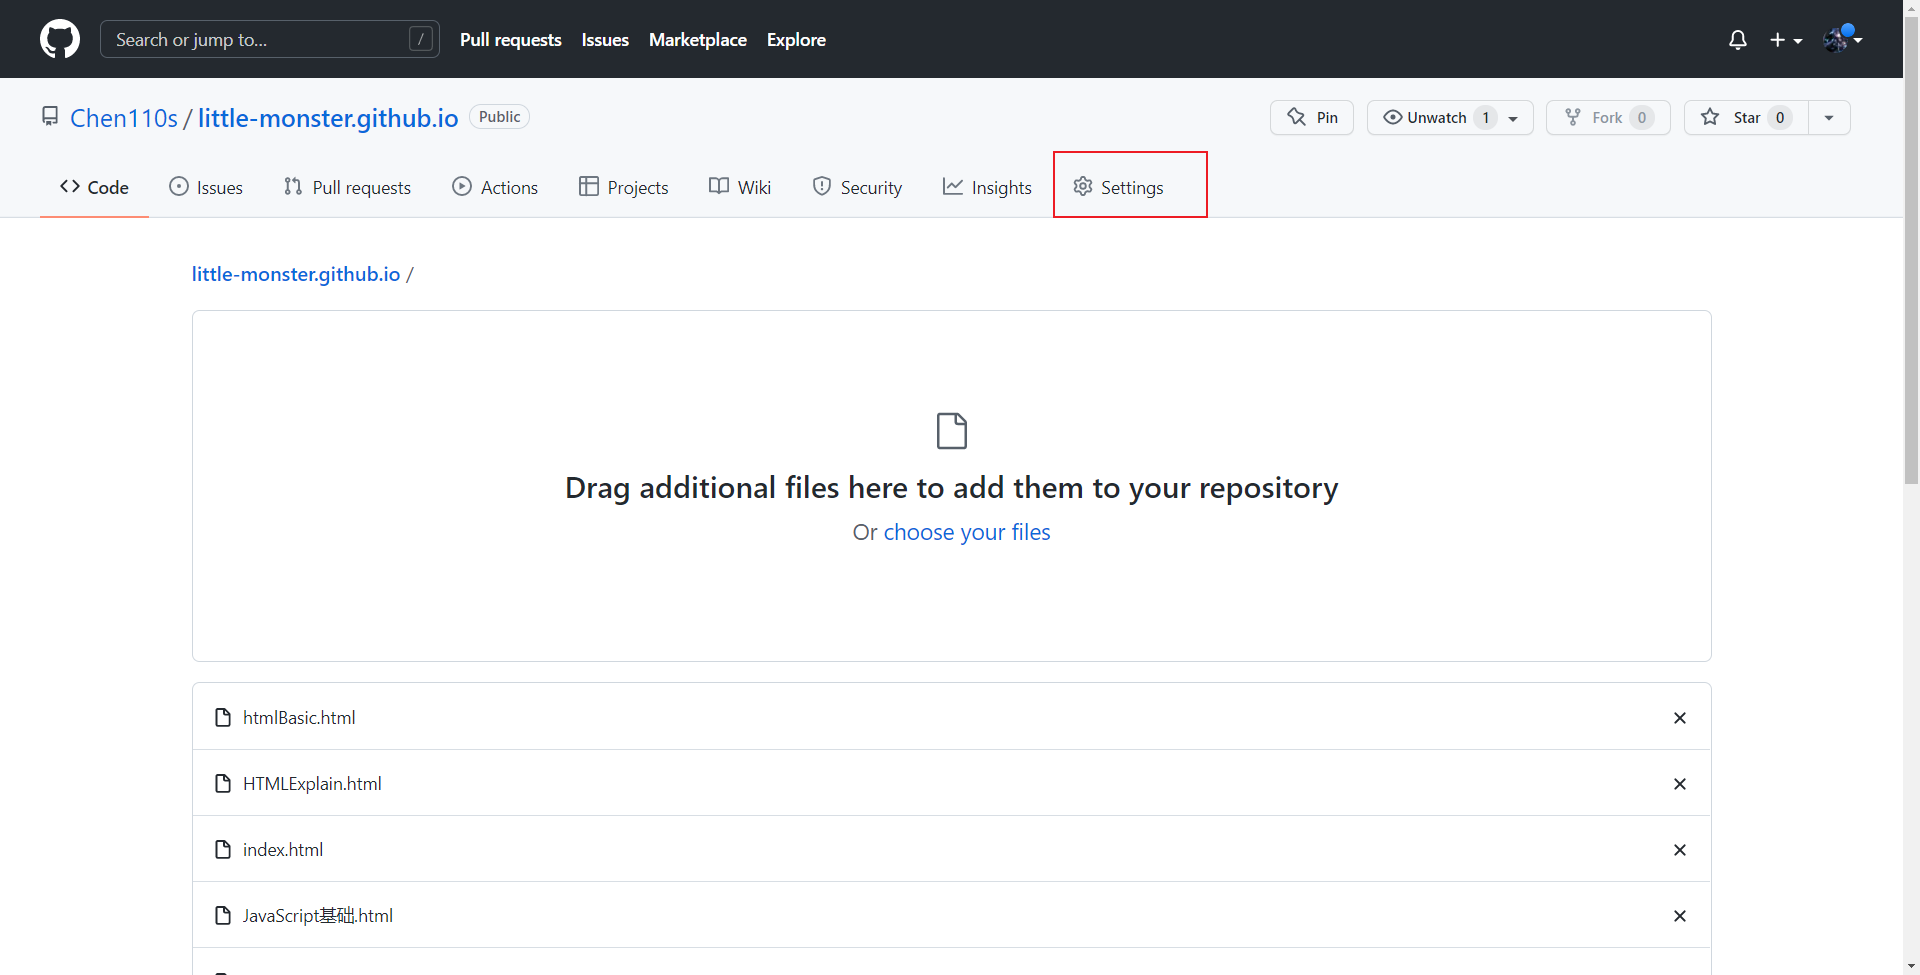The width and height of the screenshot is (1920, 975).
Task: Go to Pull requests in top navigation
Action: 511,40
